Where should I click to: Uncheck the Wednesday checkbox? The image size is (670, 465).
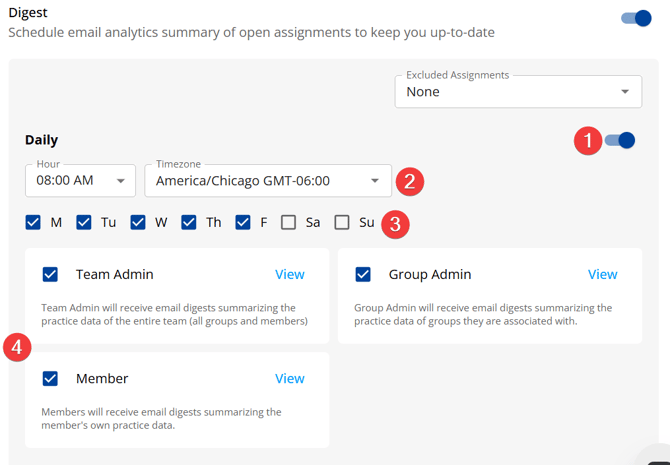[x=138, y=222]
